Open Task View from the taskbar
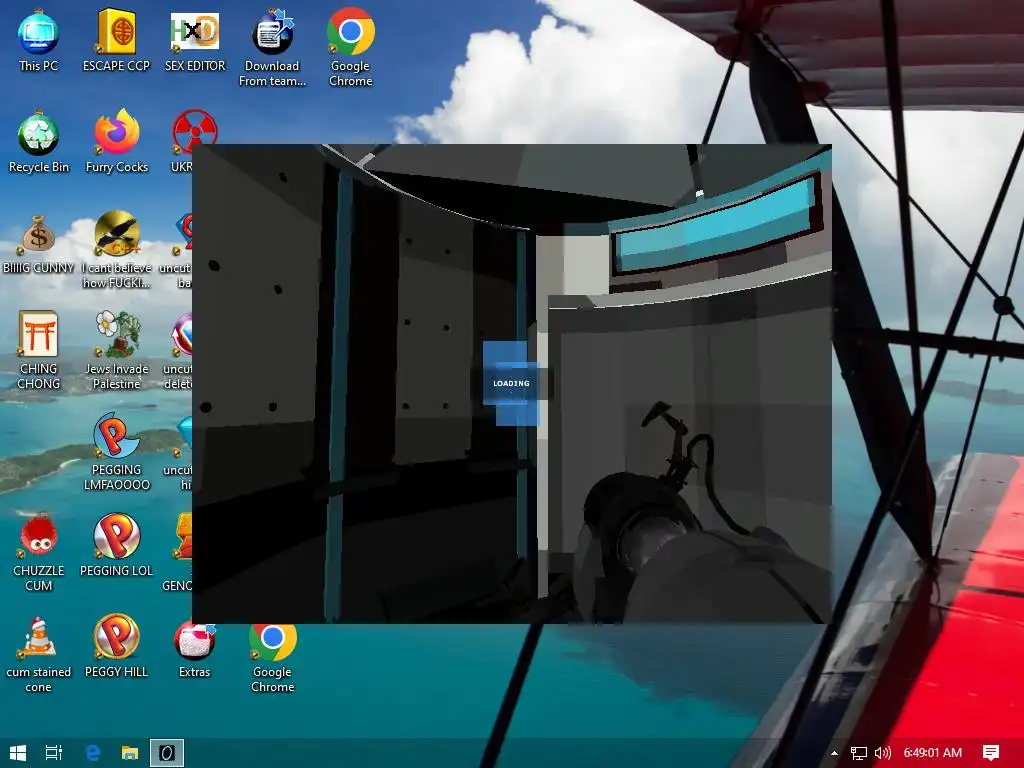 54,753
